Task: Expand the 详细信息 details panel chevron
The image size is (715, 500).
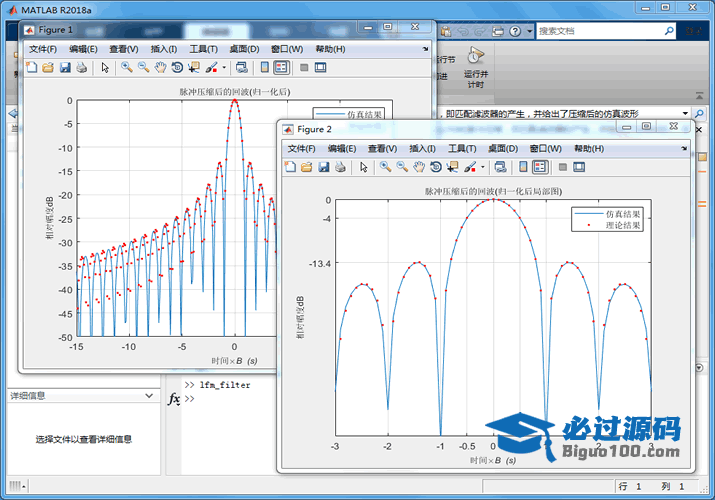Action: tap(149, 396)
